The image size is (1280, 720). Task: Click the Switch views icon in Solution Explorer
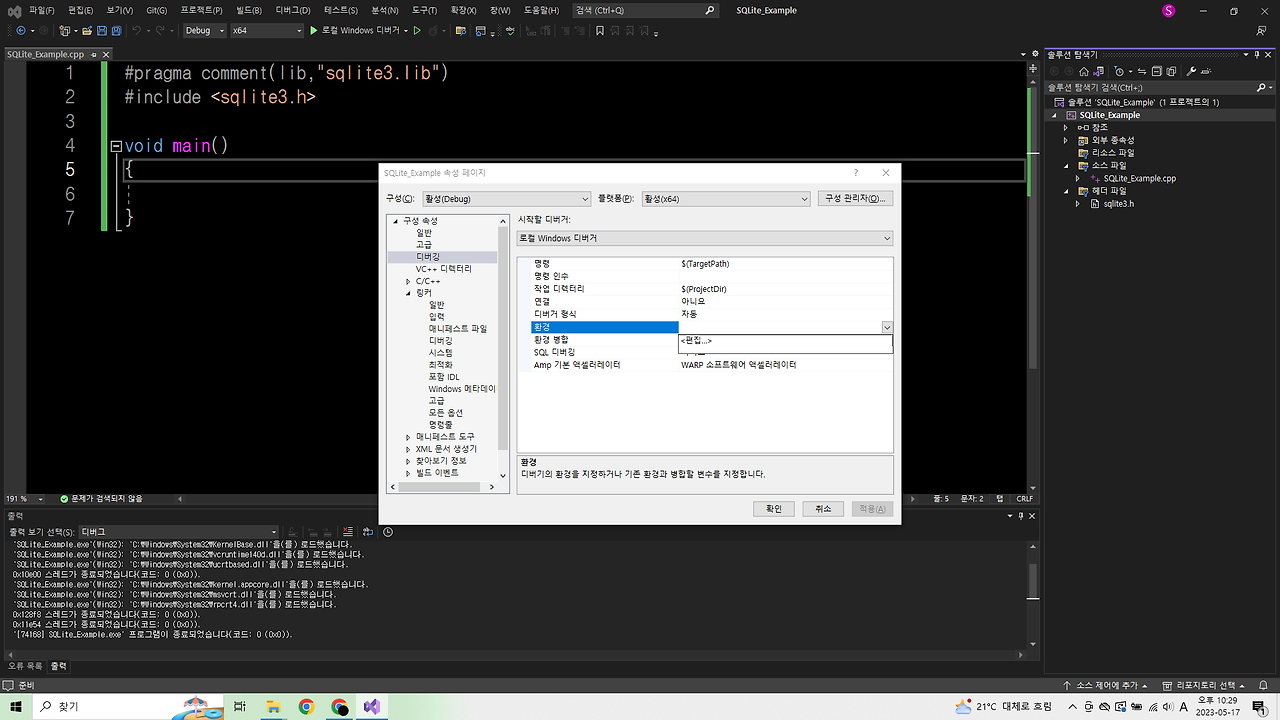coord(1097,71)
